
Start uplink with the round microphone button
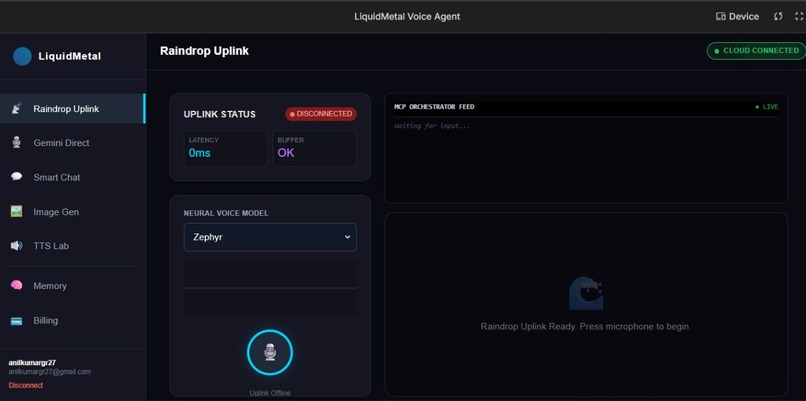[270, 353]
